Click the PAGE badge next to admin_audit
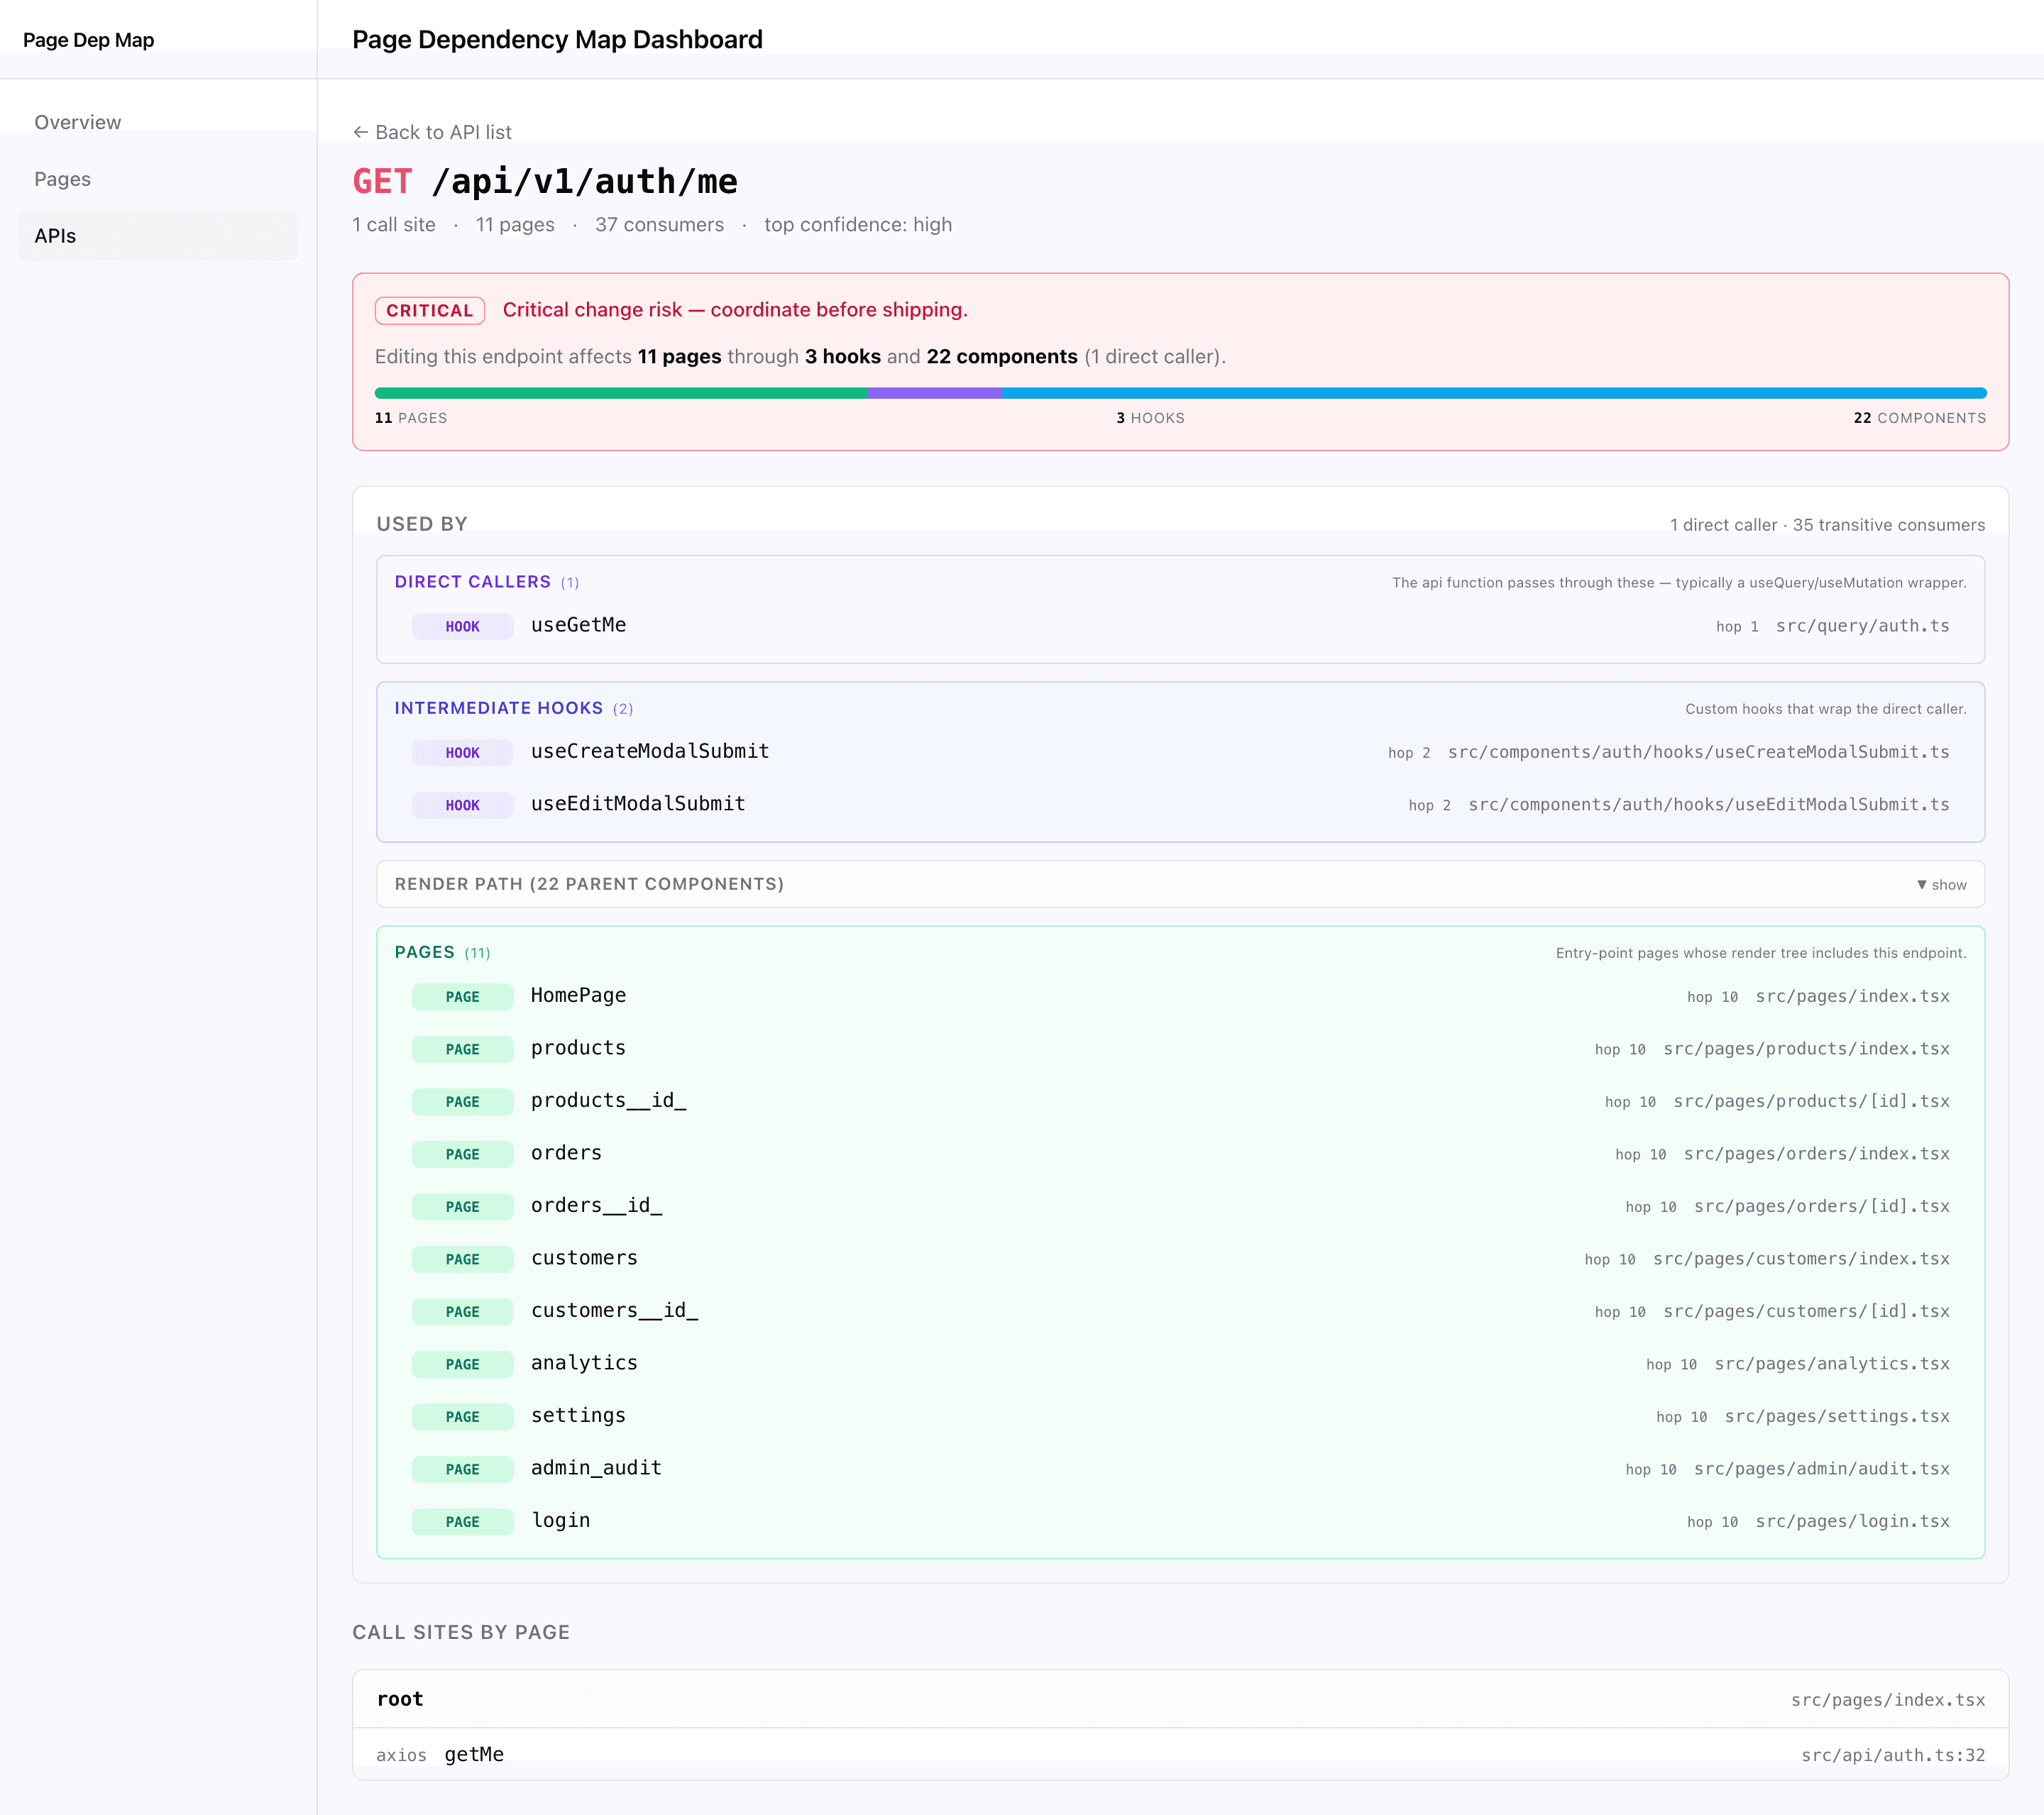The height and width of the screenshot is (1815, 2044). pyautogui.click(x=462, y=1469)
